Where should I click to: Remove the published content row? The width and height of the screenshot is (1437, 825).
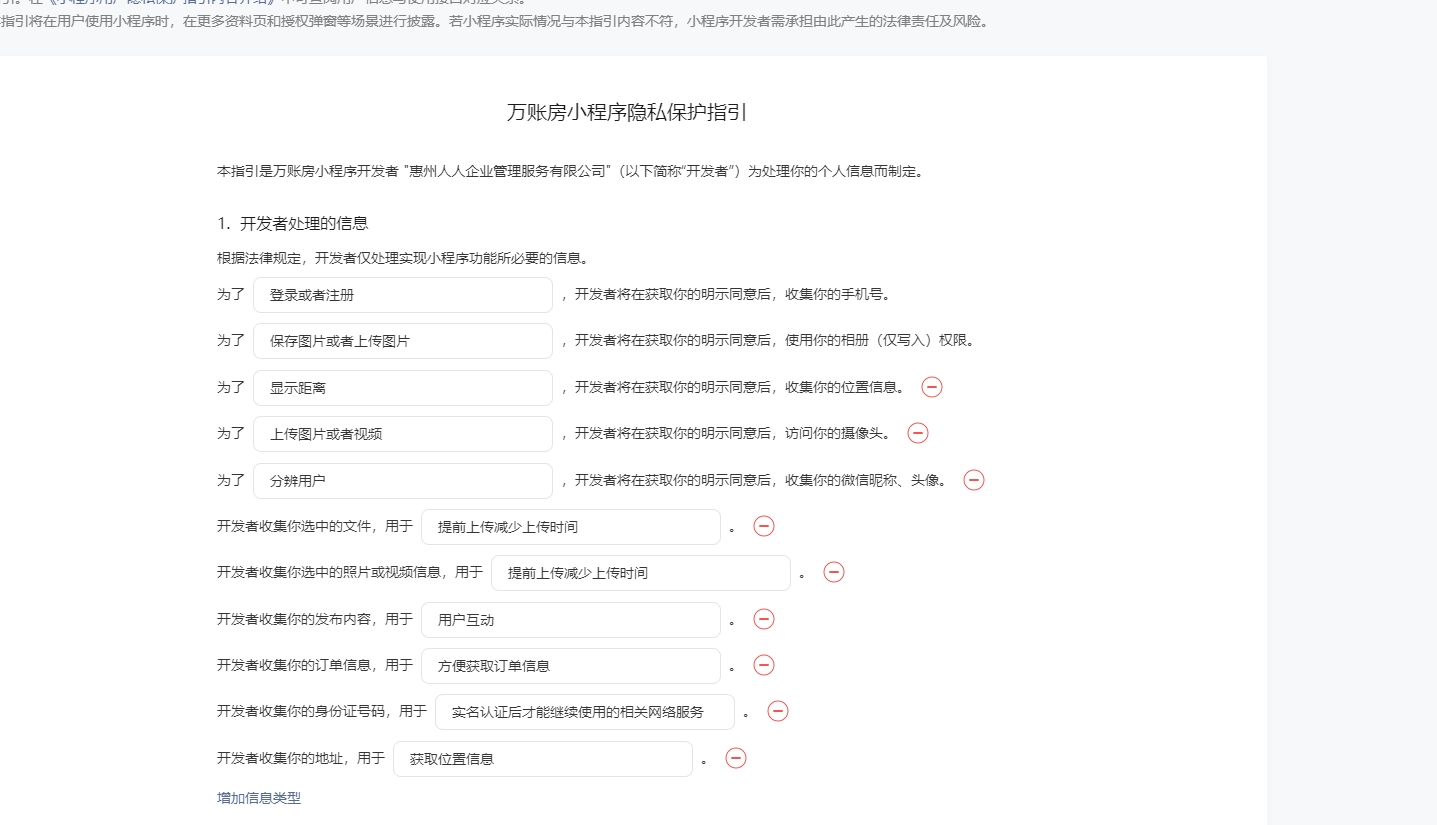point(764,619)
